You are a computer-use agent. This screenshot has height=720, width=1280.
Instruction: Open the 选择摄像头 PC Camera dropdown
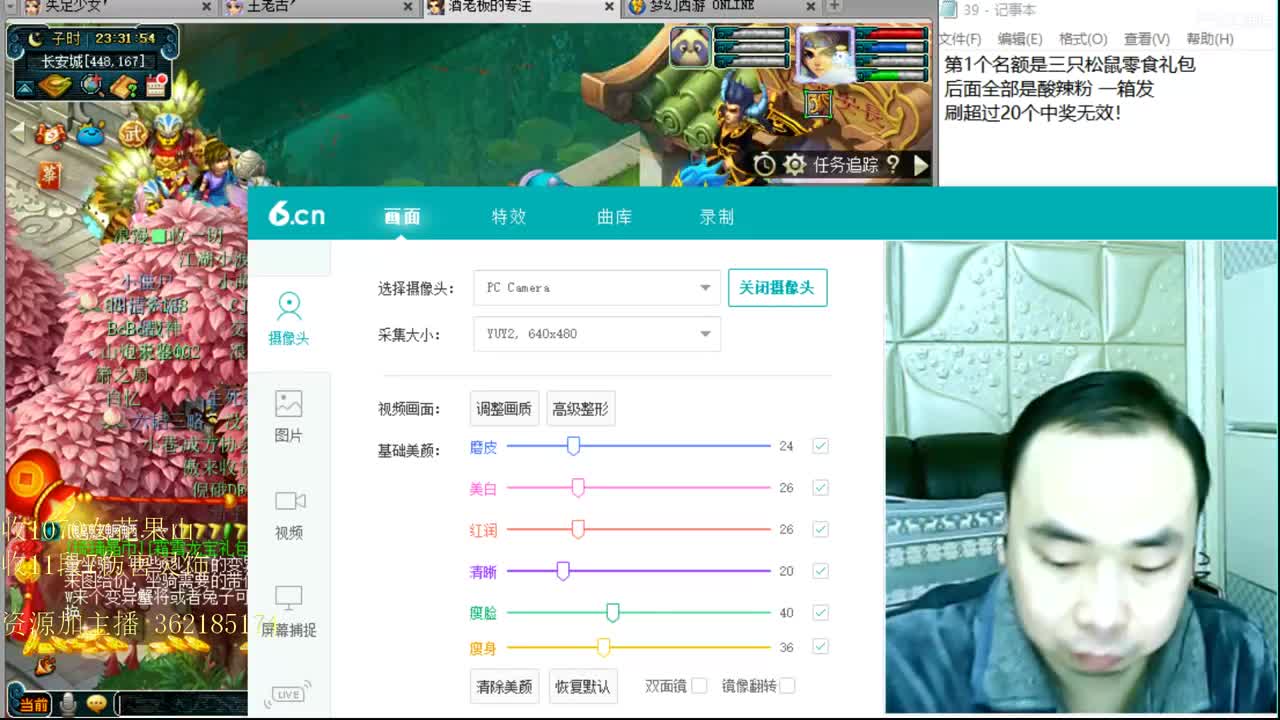point(597,288)
